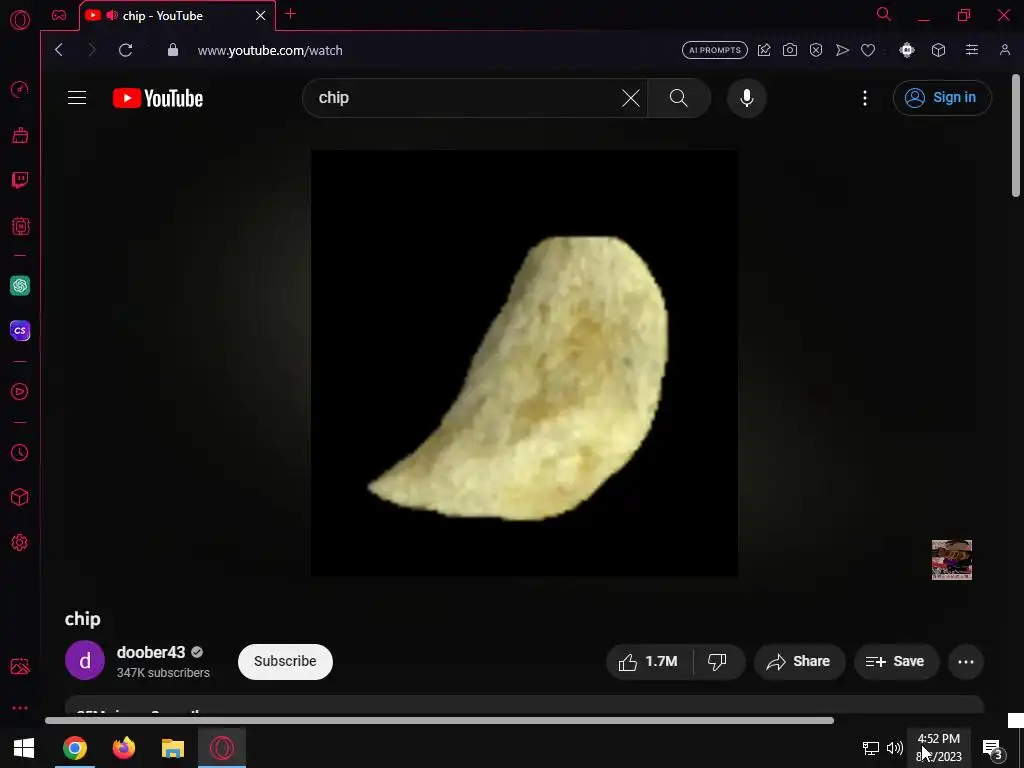Open the Twitch sidebar panel
The image size is (1024, 768).
click(x=20, y=181)
